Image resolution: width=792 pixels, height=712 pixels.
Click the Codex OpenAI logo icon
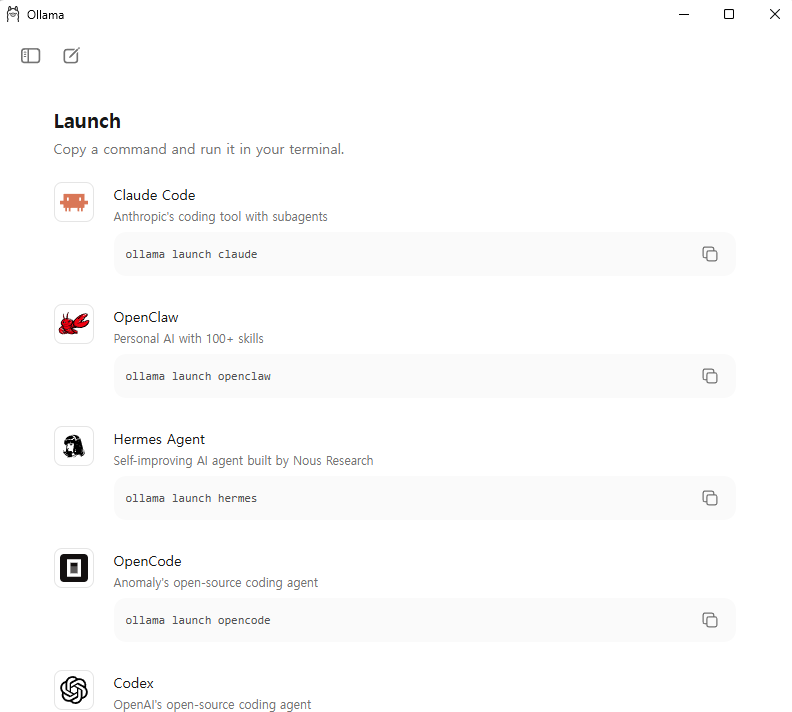(x=74, y=690)
